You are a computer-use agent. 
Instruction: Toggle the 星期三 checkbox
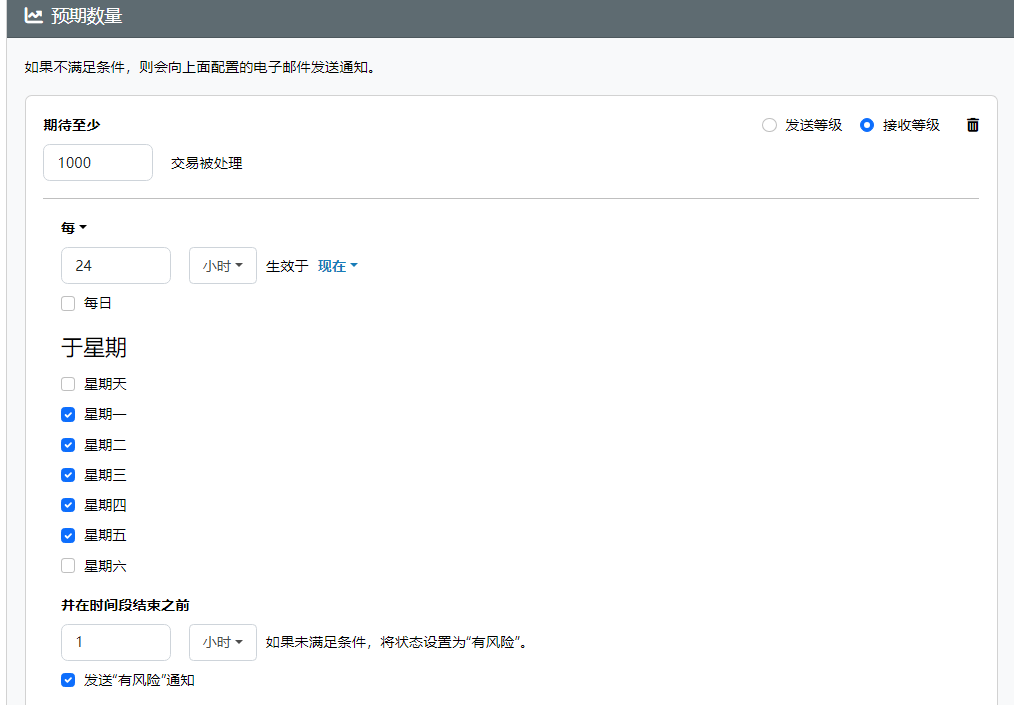pos(68,475)
